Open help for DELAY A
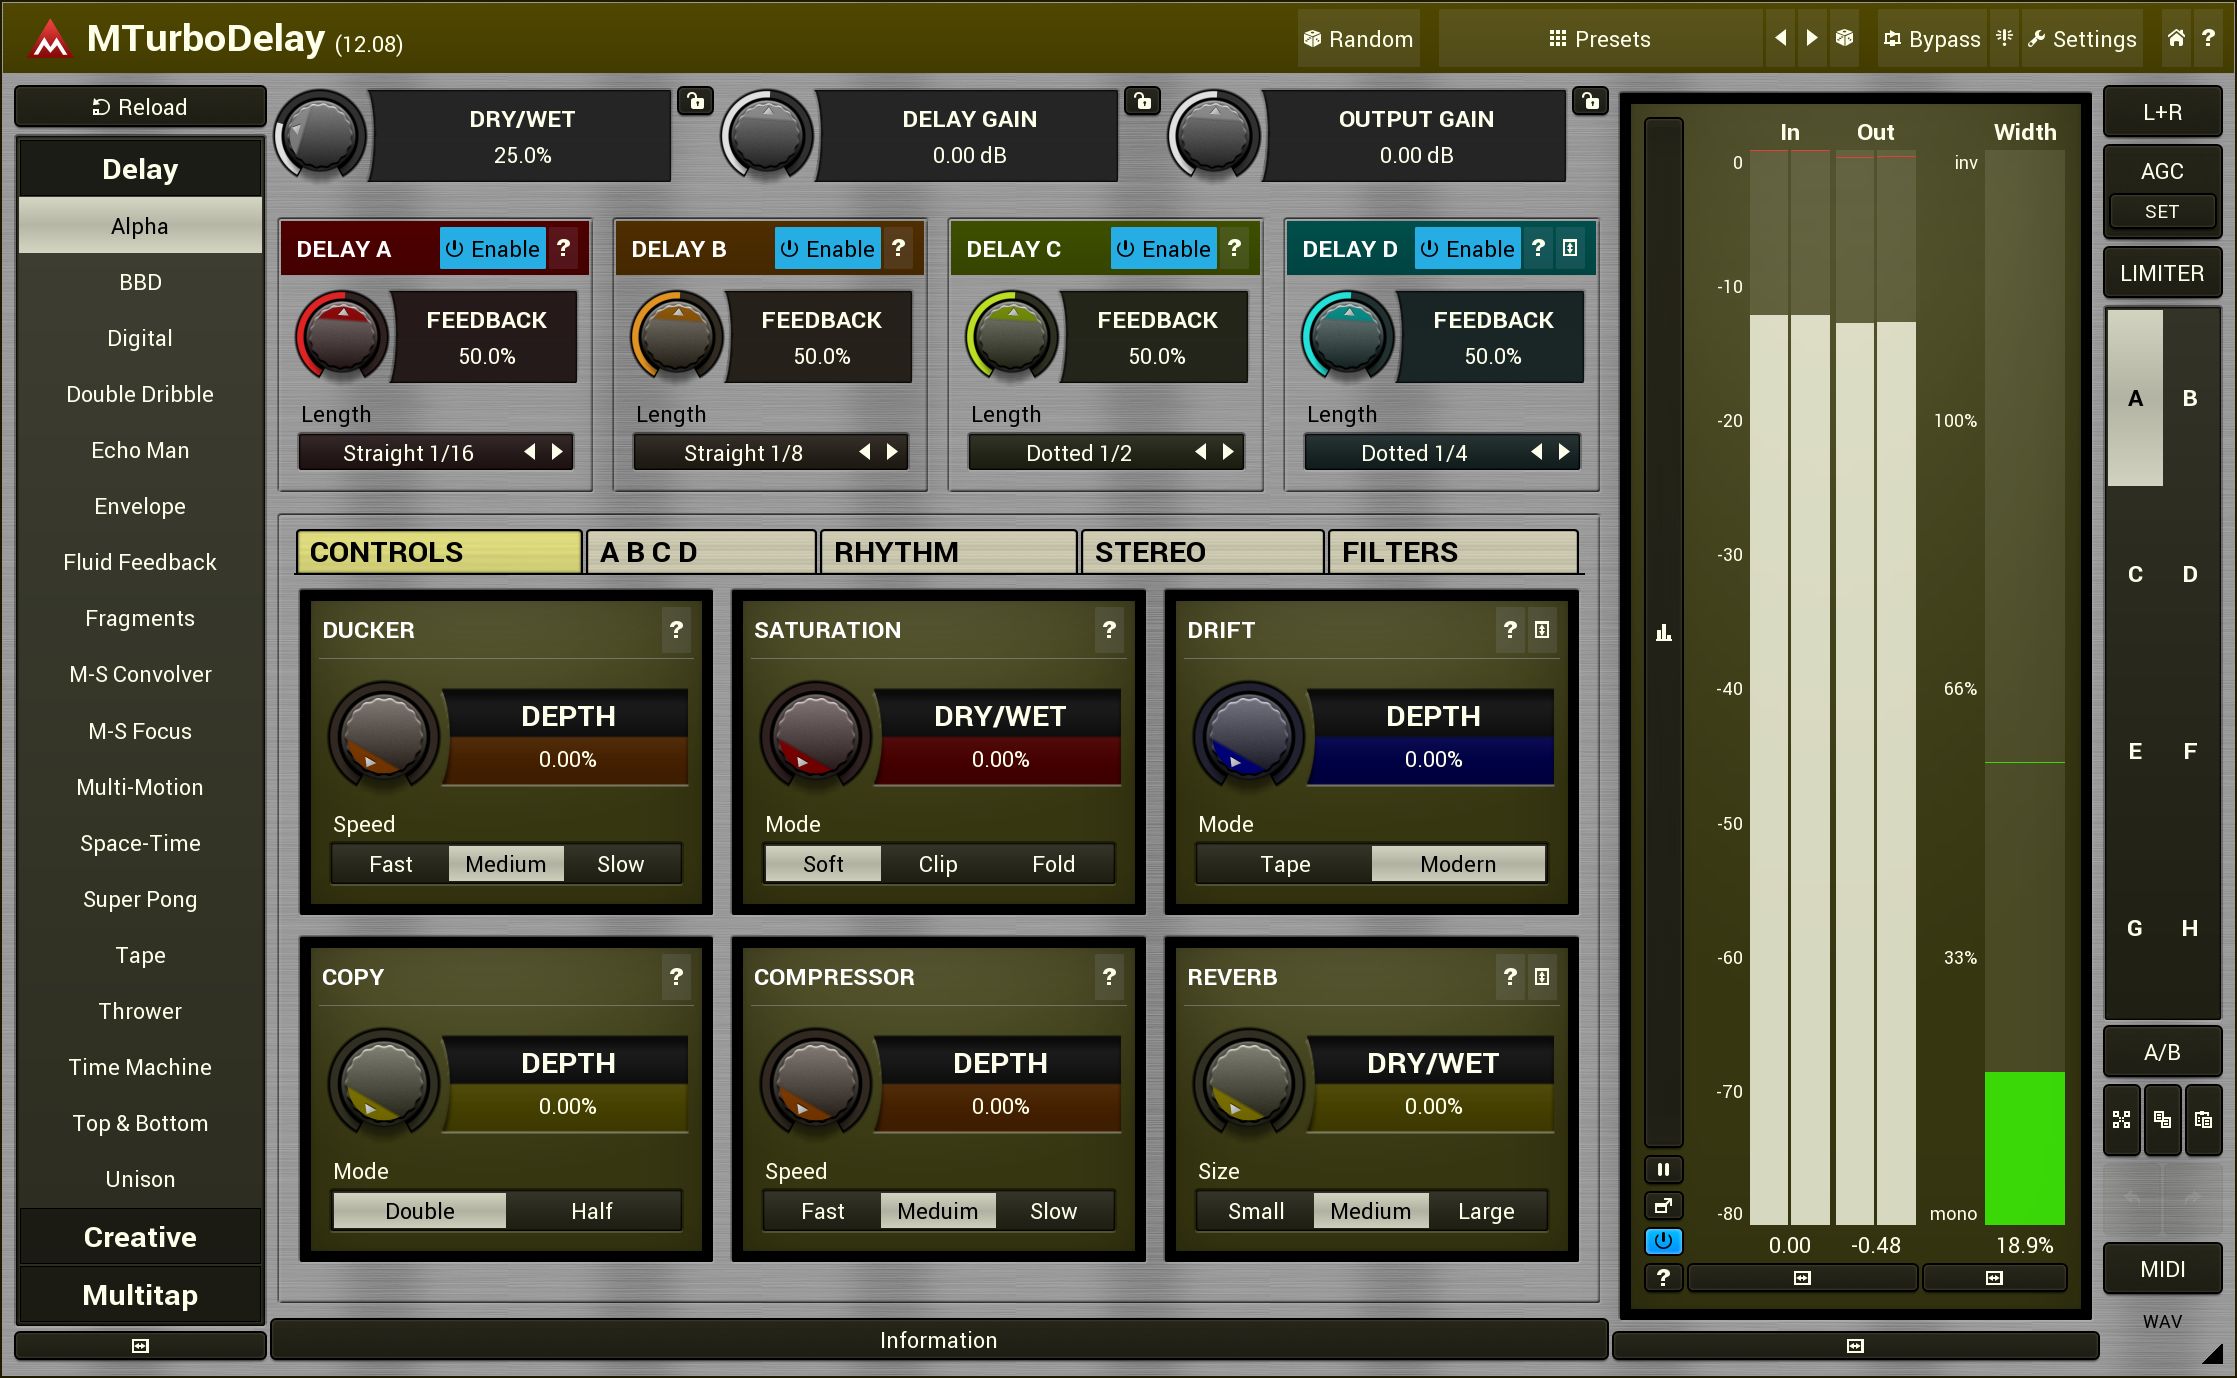Viewport: 2237px width, 1378px height. [x=564, y=248]
